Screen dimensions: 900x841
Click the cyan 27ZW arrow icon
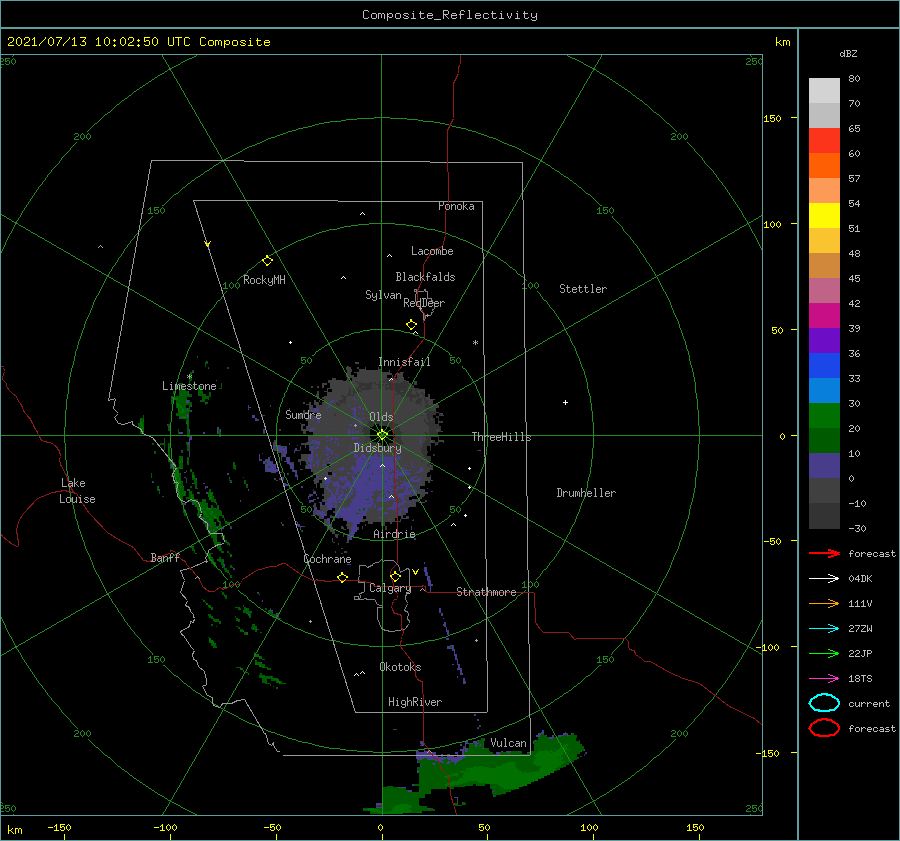click(824, 629)
